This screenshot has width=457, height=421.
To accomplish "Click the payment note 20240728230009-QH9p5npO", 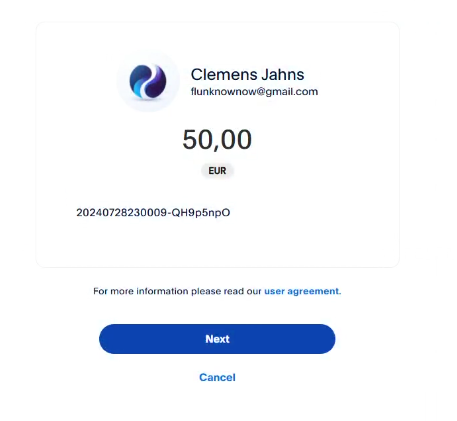I will (x=153, y=212).
